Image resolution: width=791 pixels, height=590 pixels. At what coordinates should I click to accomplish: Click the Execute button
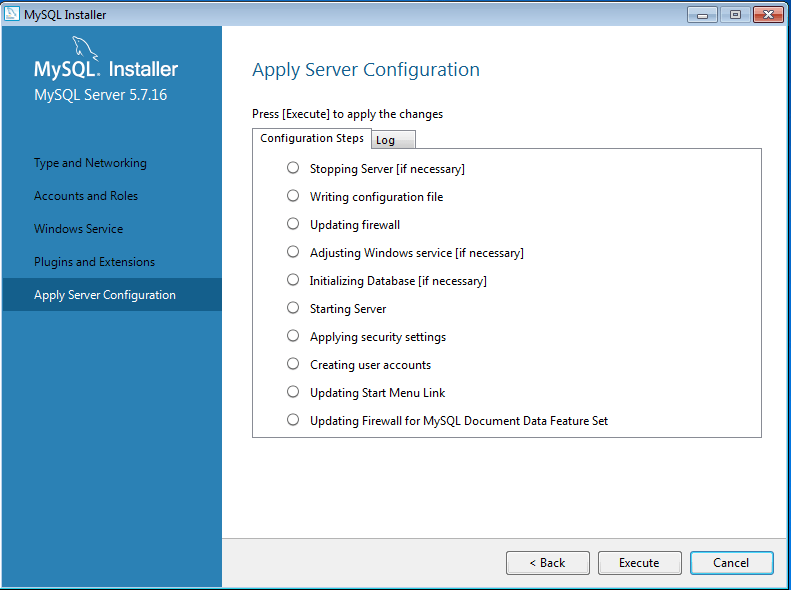pyautogui.click(x=639, y=563)
